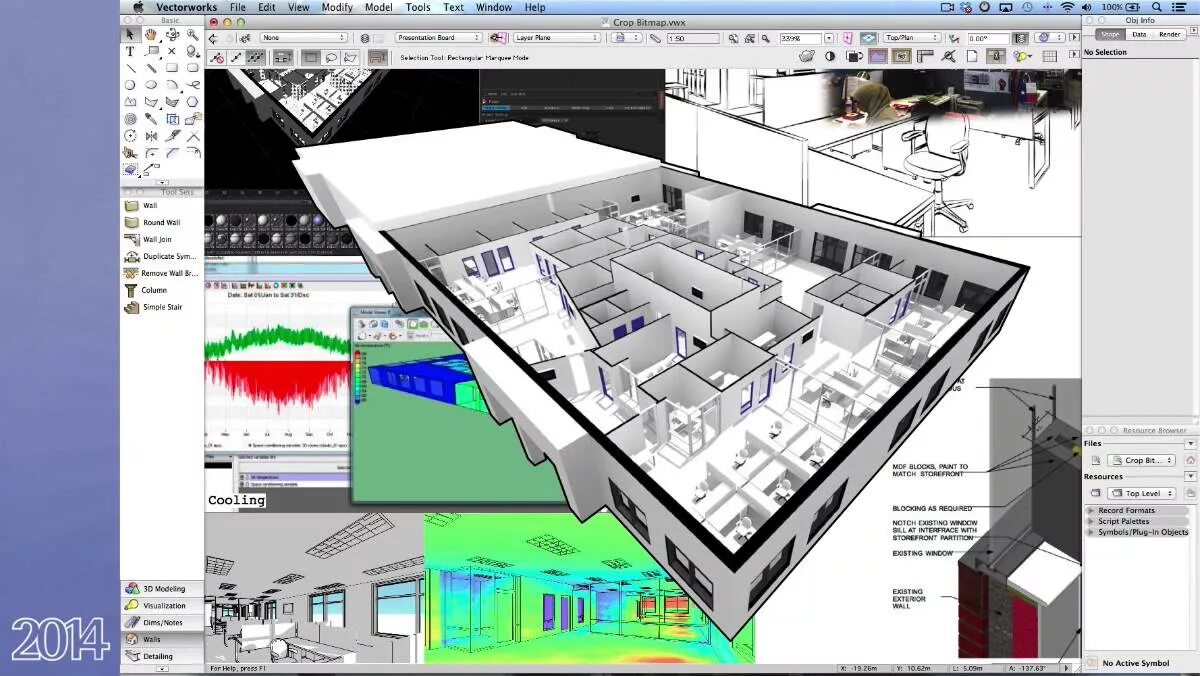Select the Rectangle tool
Screen dimensions: 1200x676
(x=172, y=68)
